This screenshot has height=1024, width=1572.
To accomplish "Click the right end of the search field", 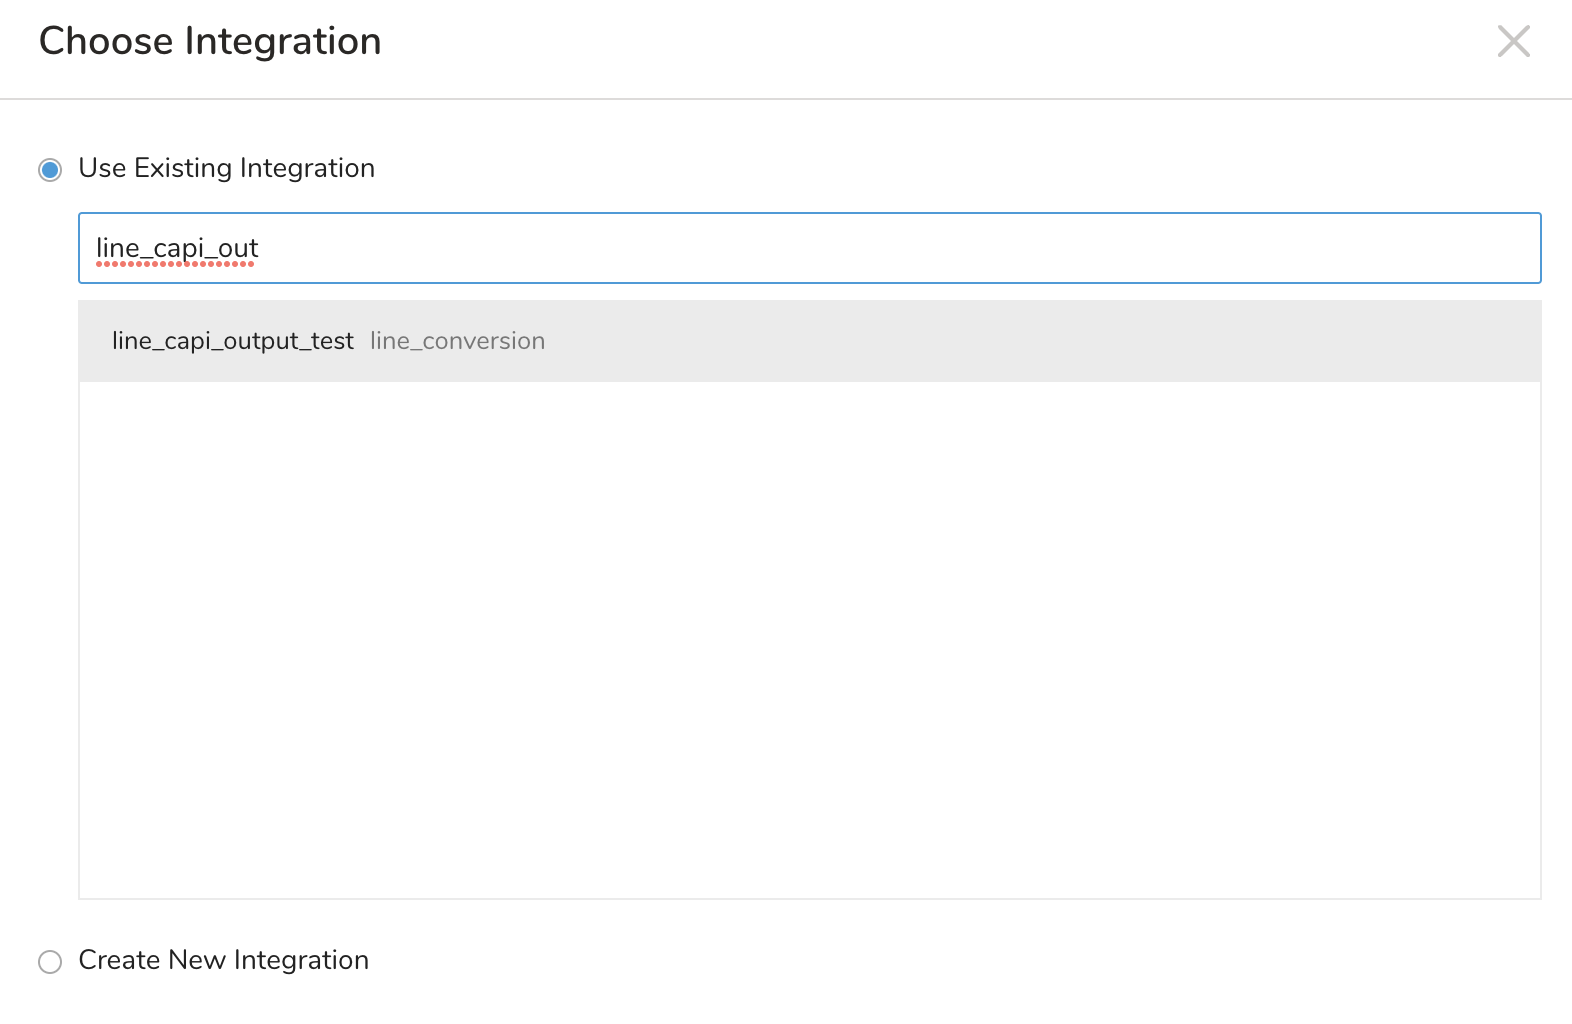I will [x=1480, y=248].
